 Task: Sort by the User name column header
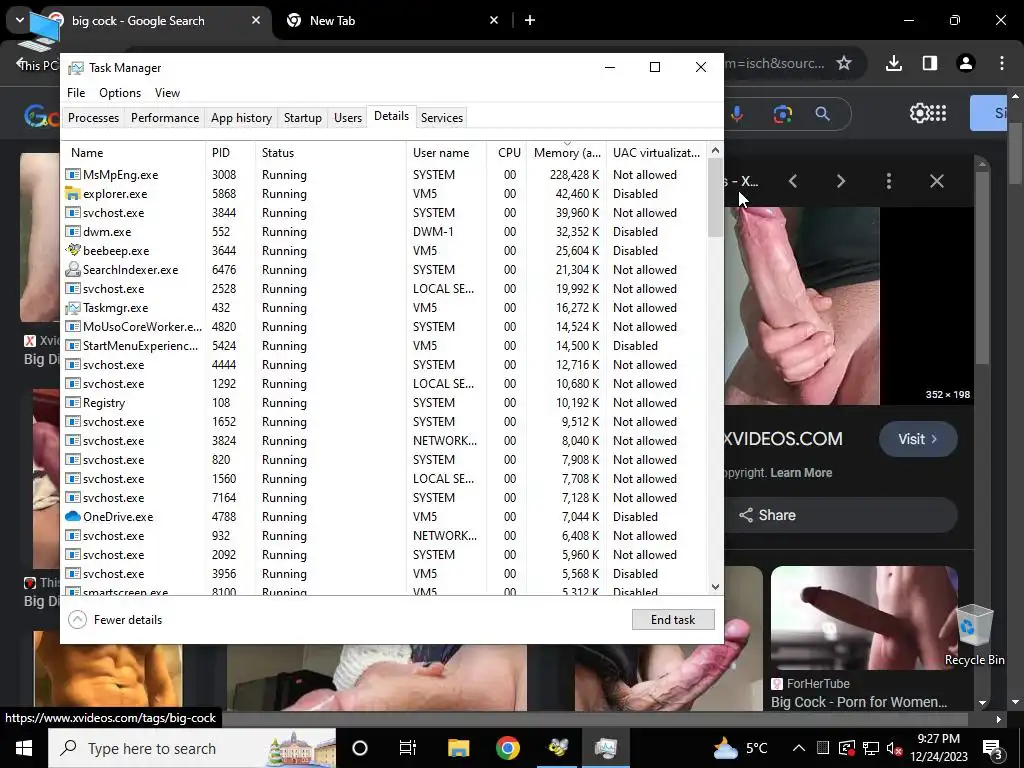click(441, 153)
